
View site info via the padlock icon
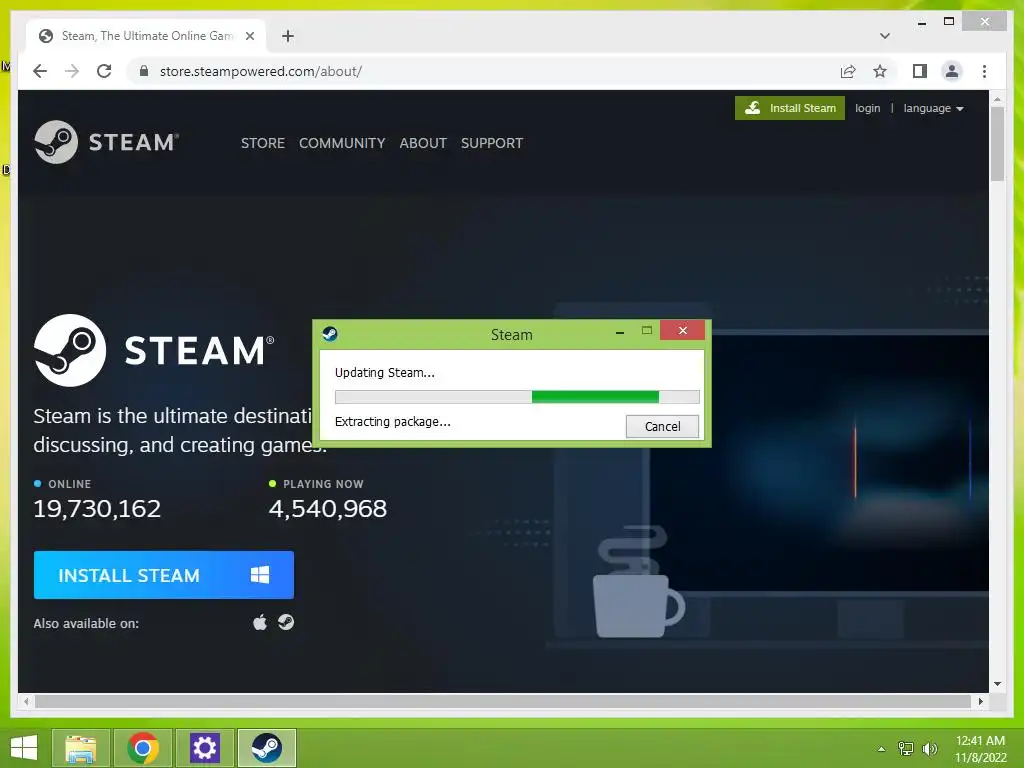point(144,71)
